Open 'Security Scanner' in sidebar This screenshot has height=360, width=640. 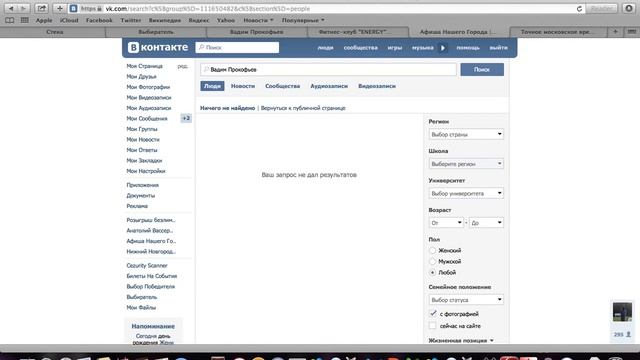pos(147,265)
